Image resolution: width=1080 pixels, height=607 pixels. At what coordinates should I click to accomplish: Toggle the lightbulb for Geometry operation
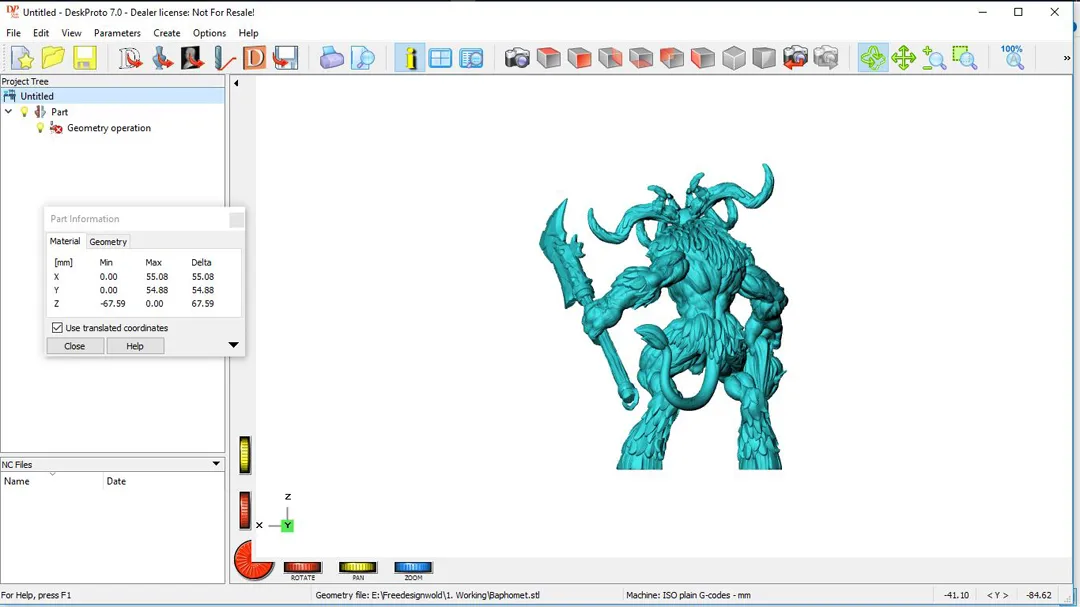[40, 128]
